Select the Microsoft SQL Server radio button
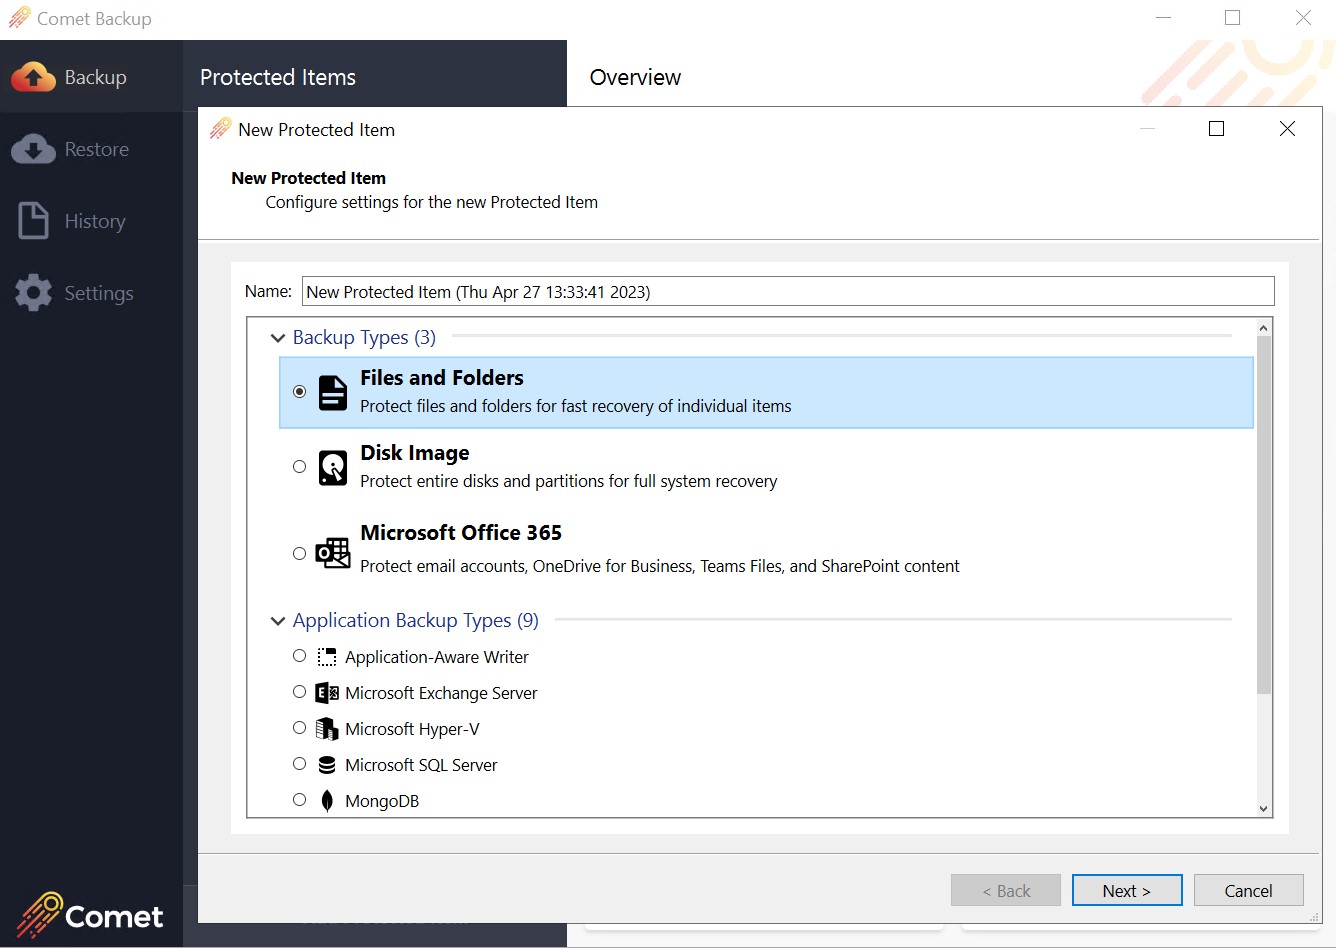 (299, 764)
